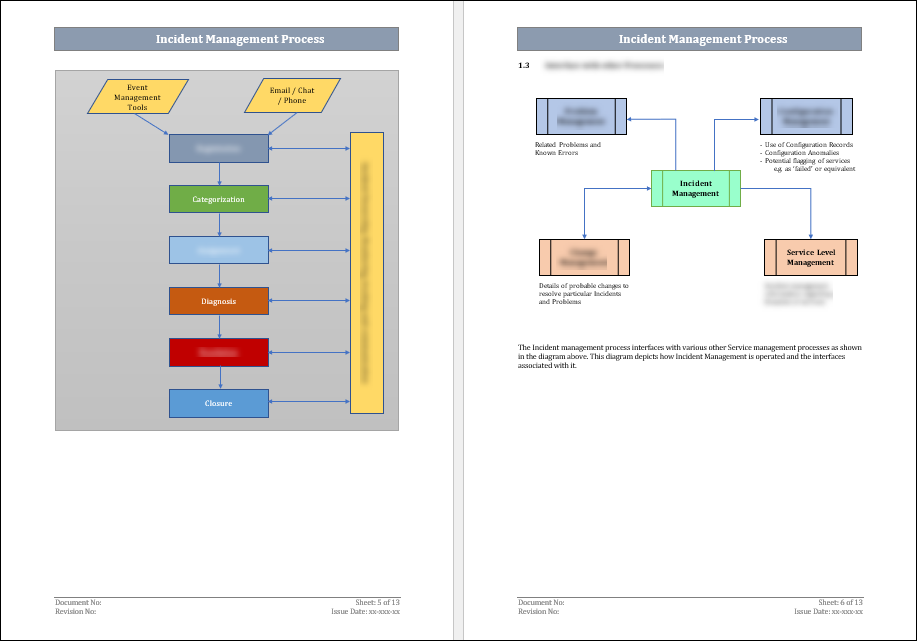Click the tall yellow vertical bar shape
Screen dimensions: 917x641
[x=367, y=273]
